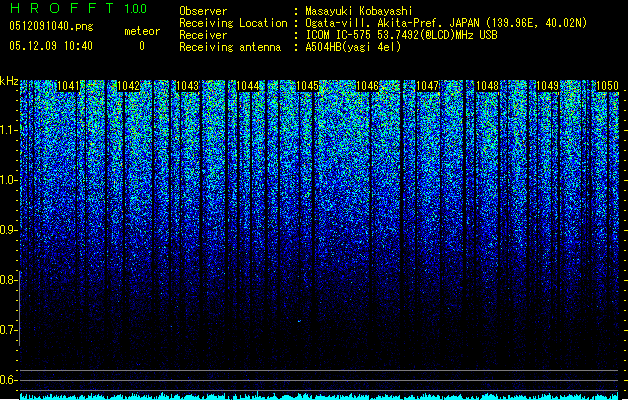629x400 pixels.
Task: Click the 1043 time marker
Action: (x=188, y=86)
